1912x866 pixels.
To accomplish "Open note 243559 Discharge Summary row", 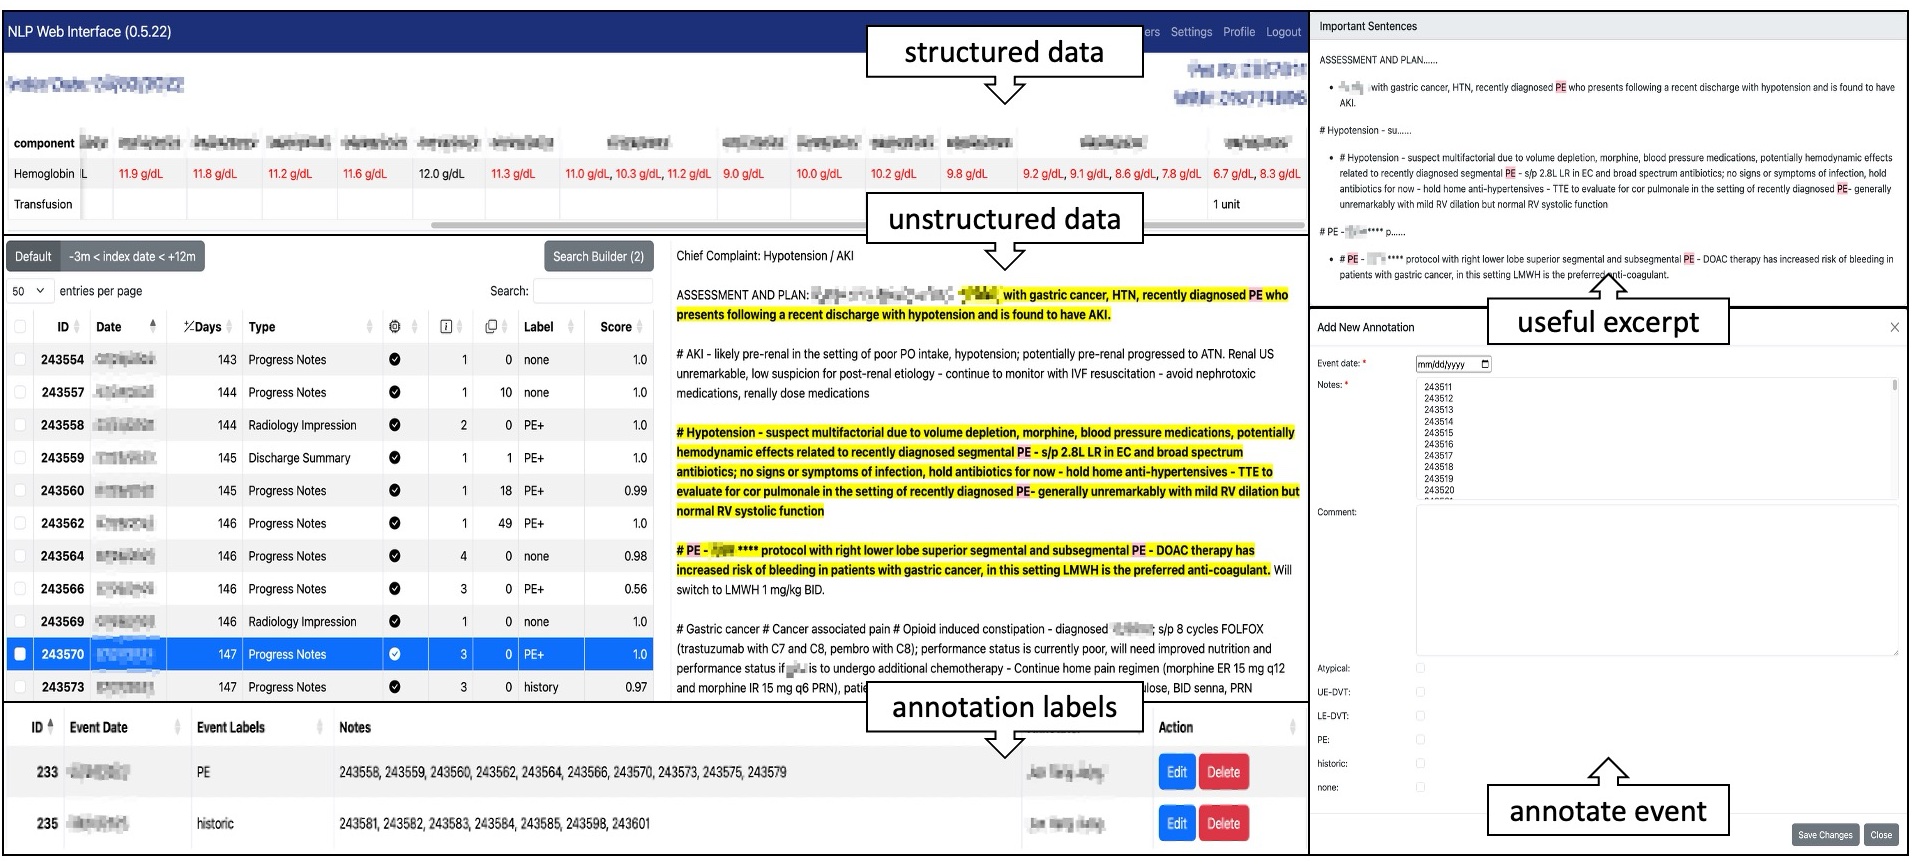I will 330,458.
